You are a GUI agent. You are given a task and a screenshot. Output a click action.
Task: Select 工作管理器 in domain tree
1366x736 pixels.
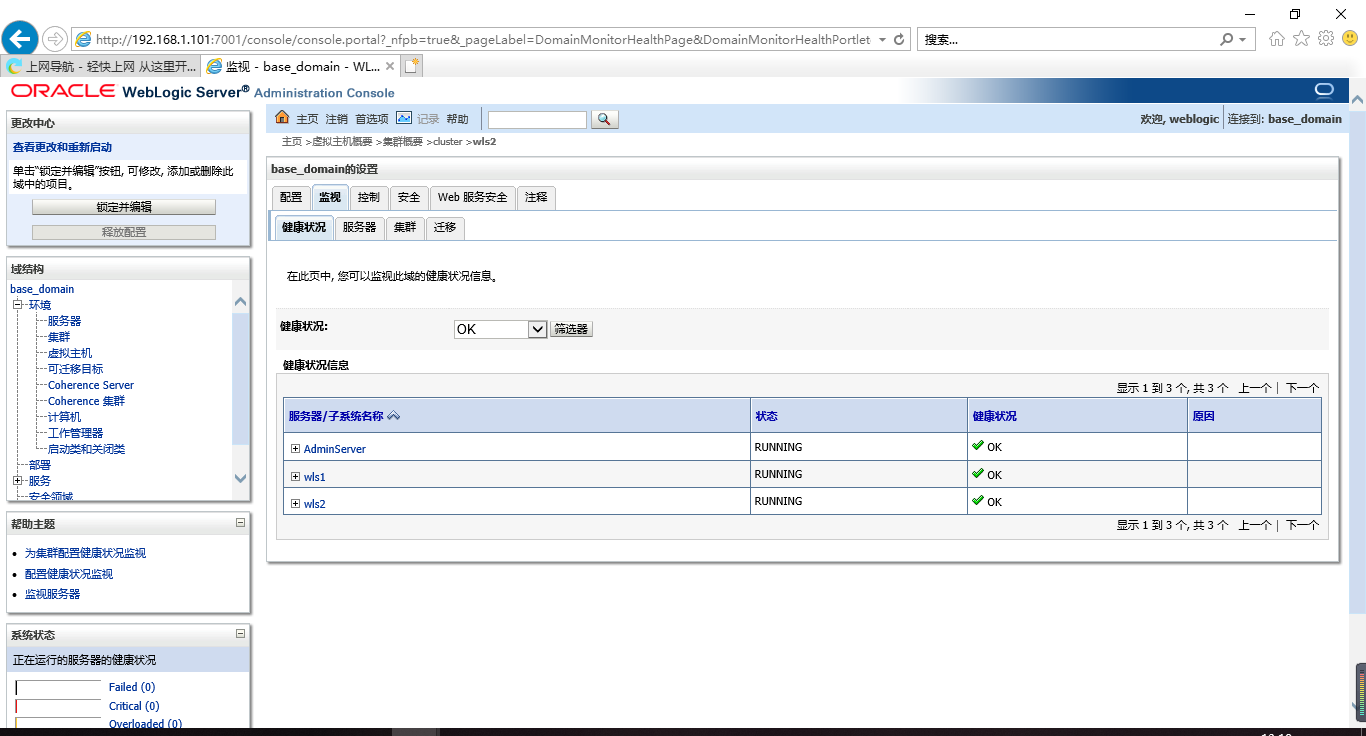(76, 433)
